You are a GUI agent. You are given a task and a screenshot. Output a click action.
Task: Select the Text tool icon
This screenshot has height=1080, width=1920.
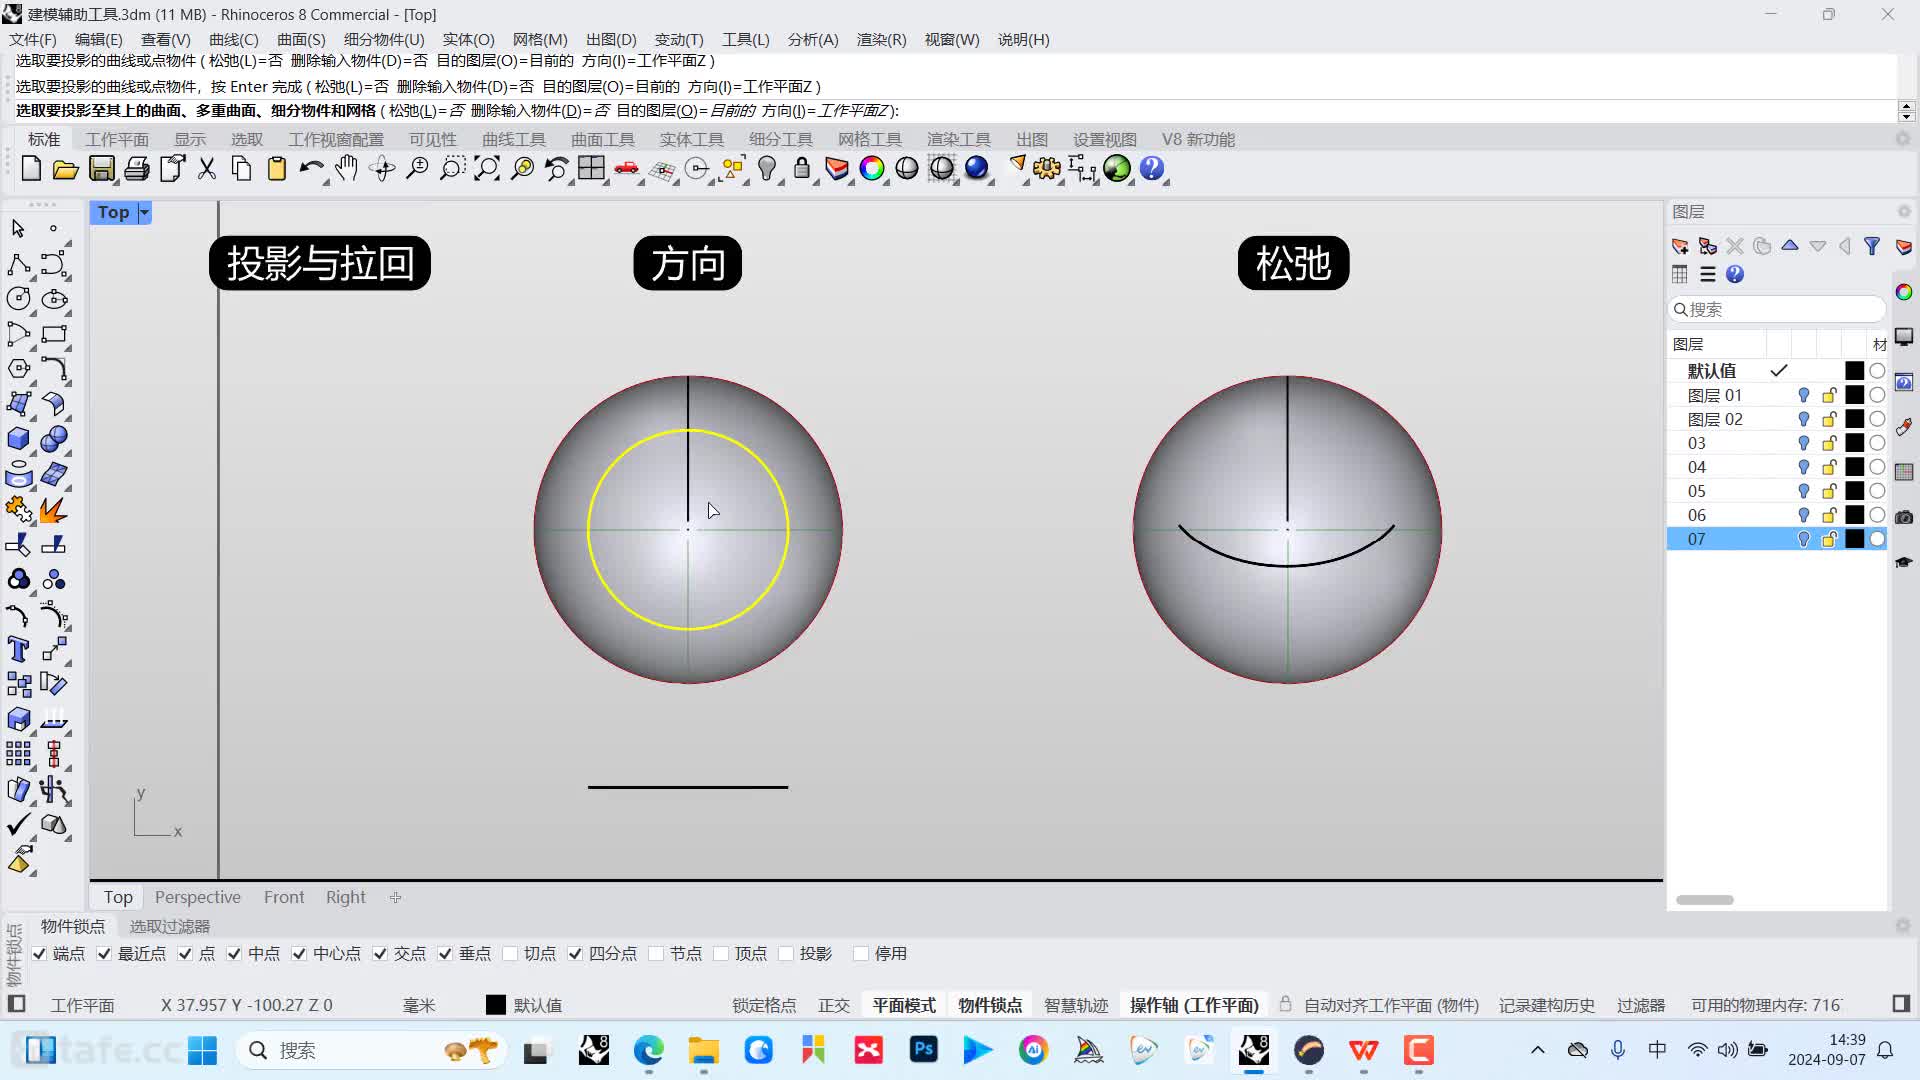coord(18,650)
